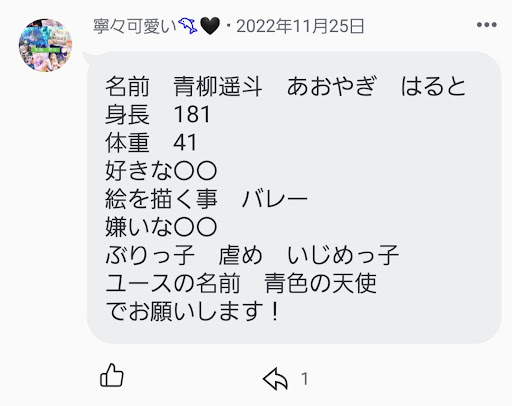Click the 好きな〇〇 heading line
Image resolution: width=512 pixels, height=406 pixels.
[161, 170]
